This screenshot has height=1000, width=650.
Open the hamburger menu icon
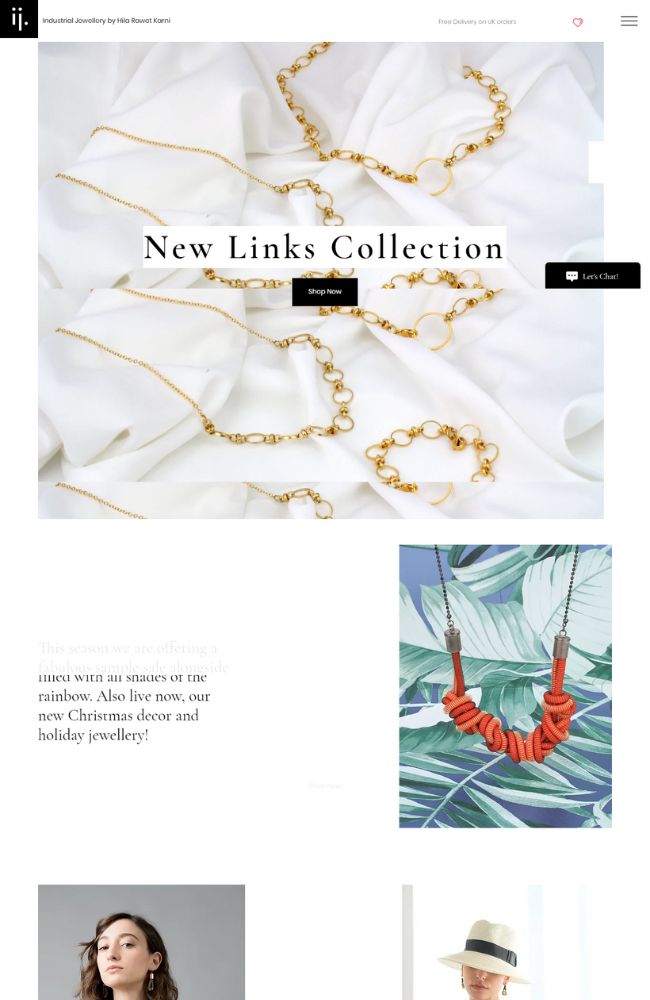(x=629, y=21)
